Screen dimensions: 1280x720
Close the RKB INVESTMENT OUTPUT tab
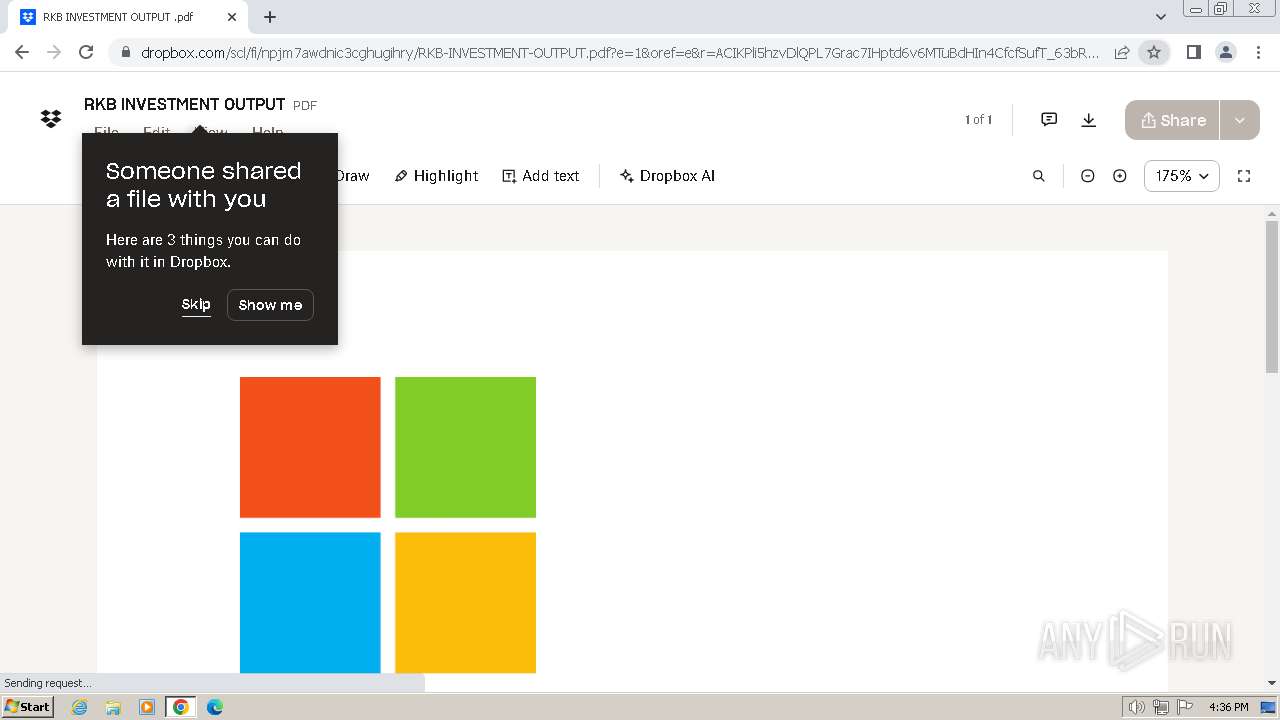pos(232,17)
